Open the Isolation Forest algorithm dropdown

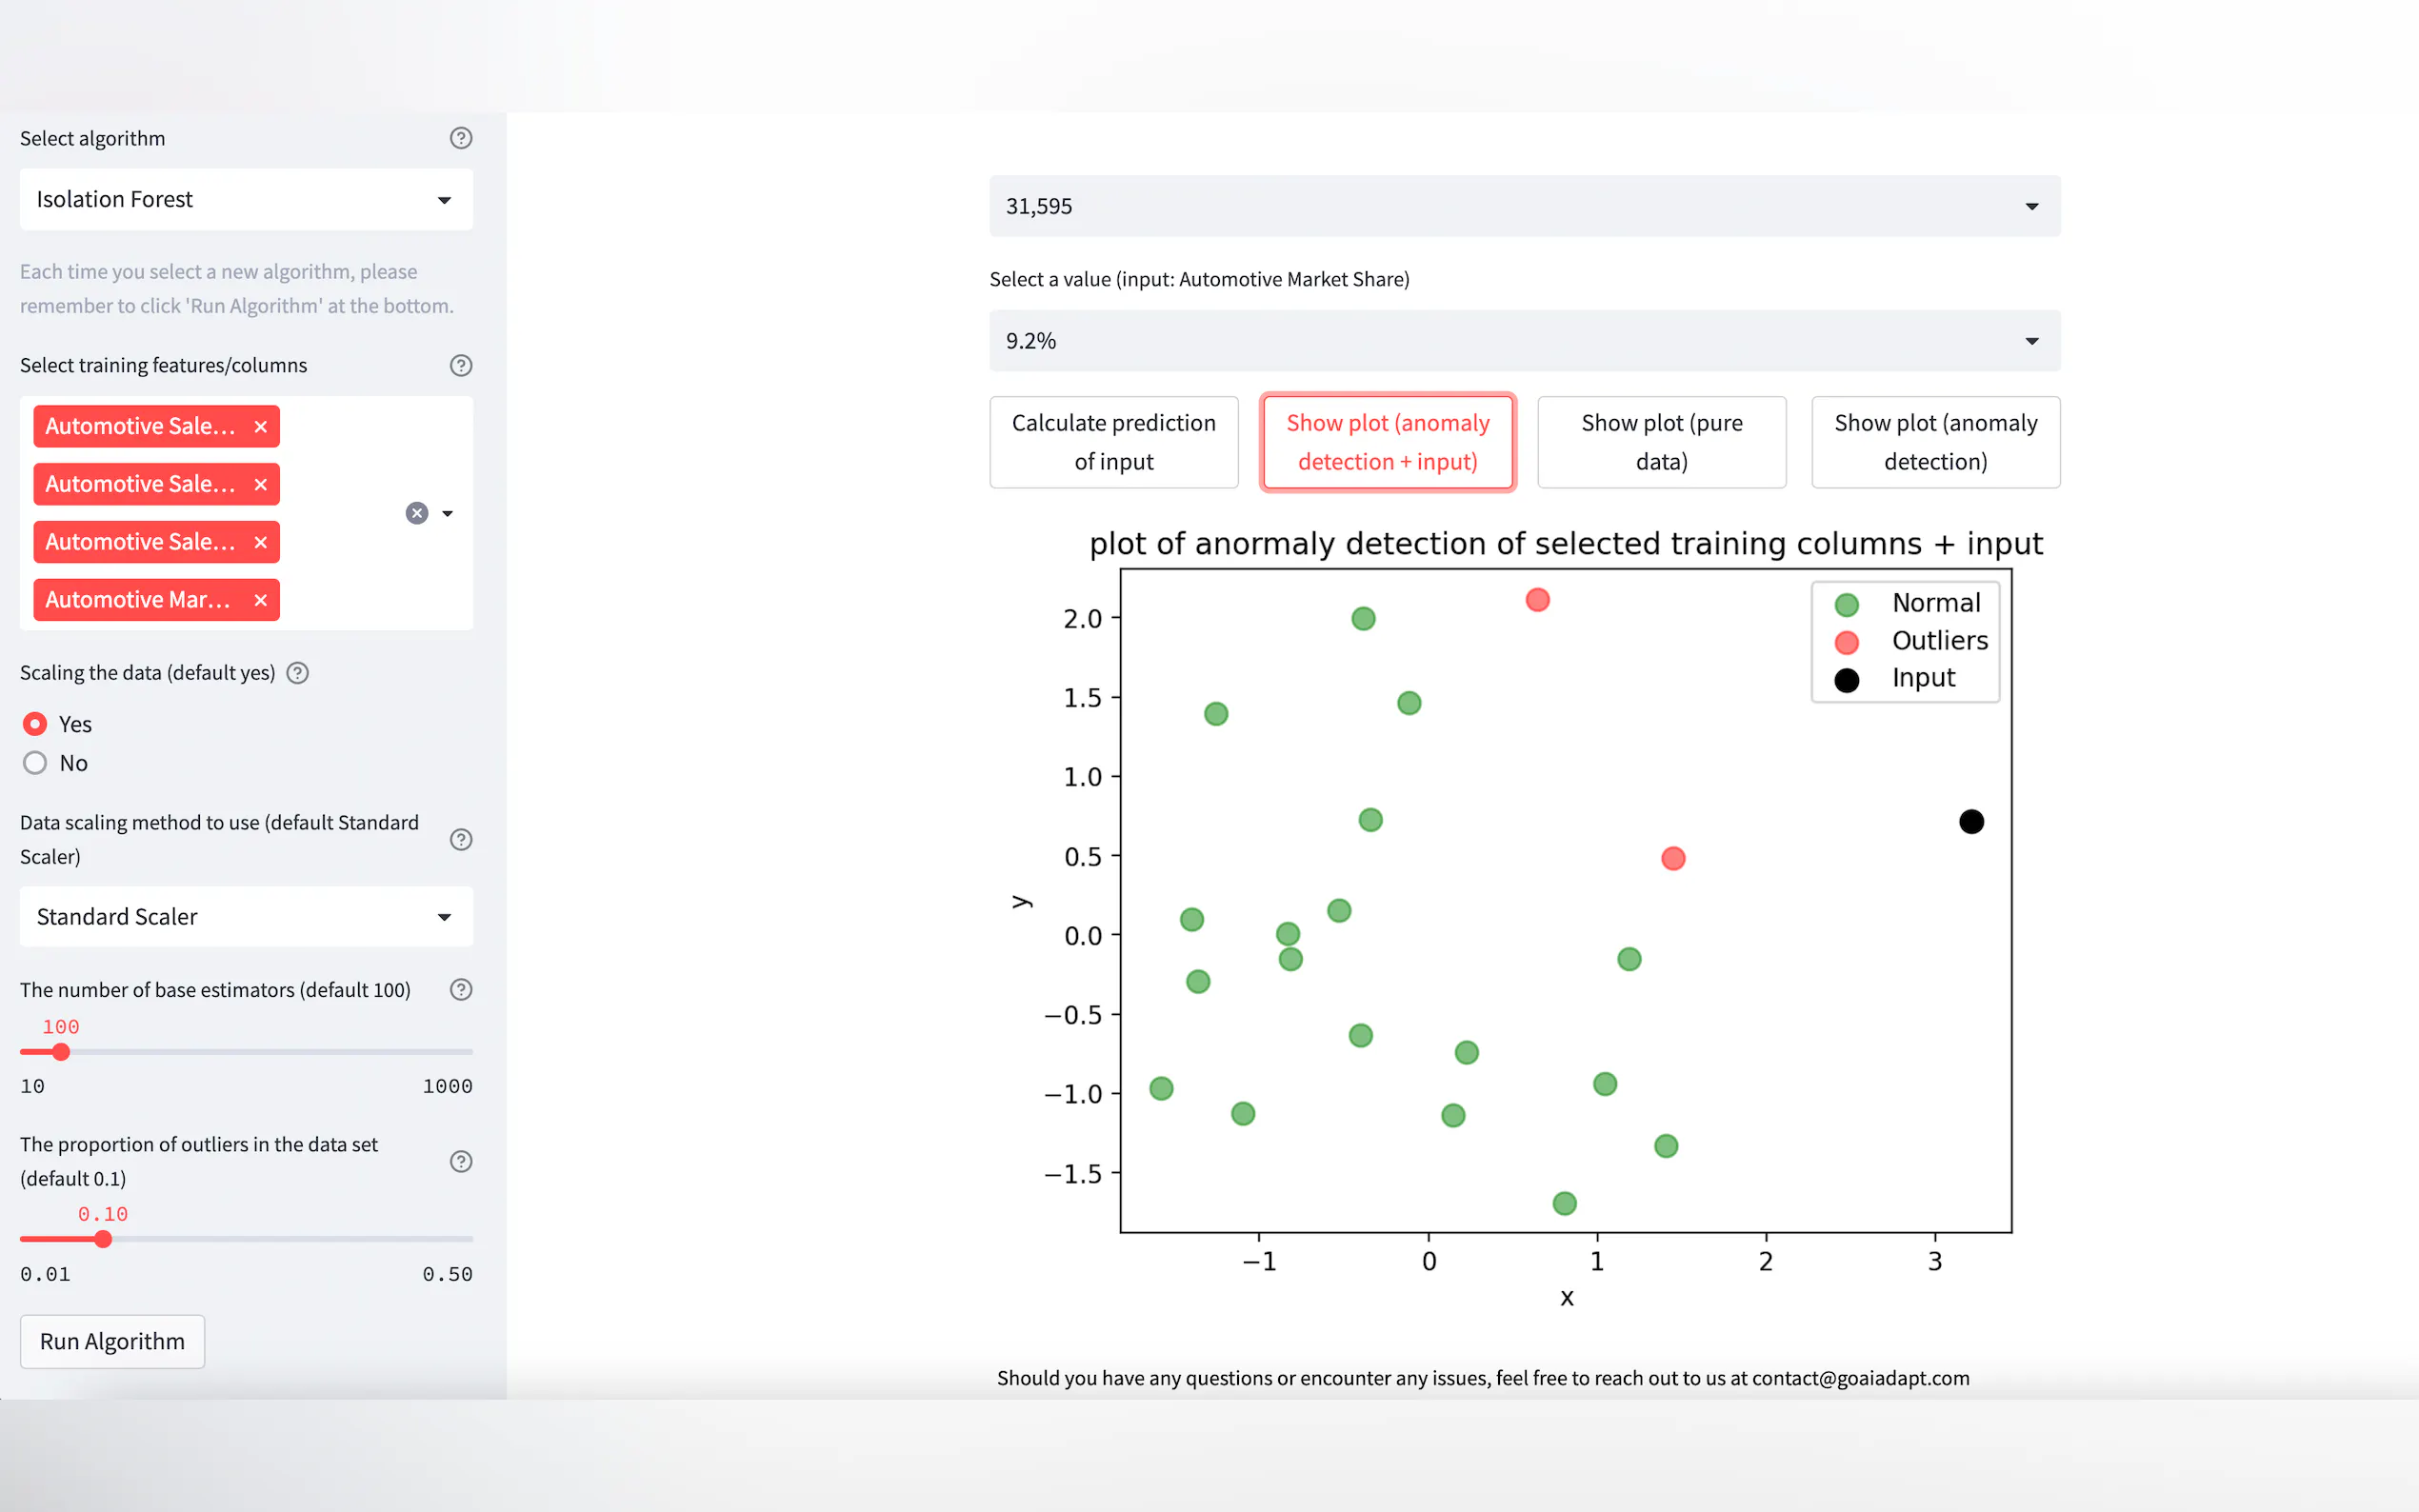click(246, 199)
